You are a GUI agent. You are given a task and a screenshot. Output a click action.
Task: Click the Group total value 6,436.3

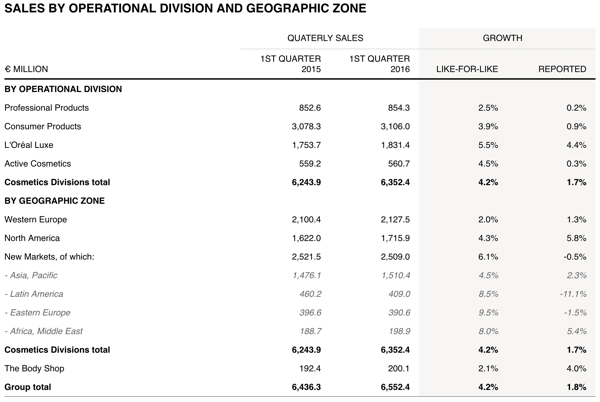pos(306,387)
